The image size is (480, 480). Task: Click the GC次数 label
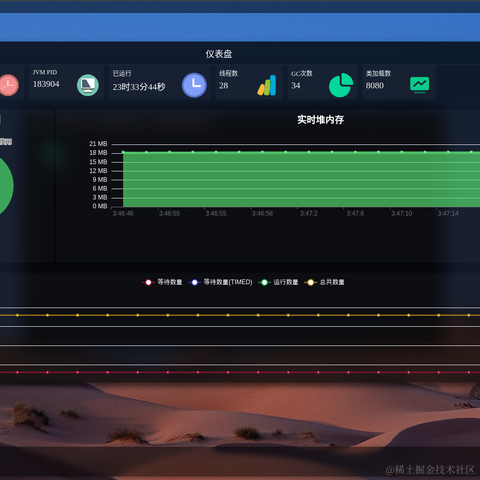tap(302, 73)
